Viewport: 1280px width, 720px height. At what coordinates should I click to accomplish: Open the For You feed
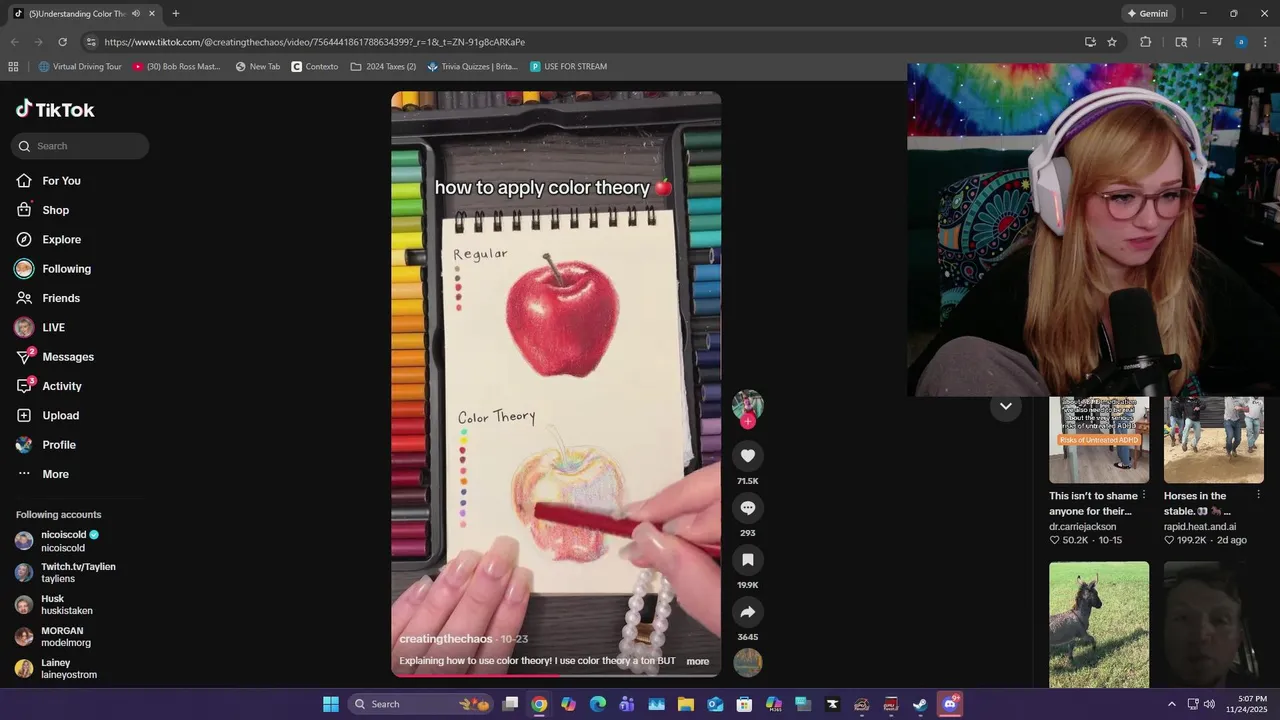[61, 181]
